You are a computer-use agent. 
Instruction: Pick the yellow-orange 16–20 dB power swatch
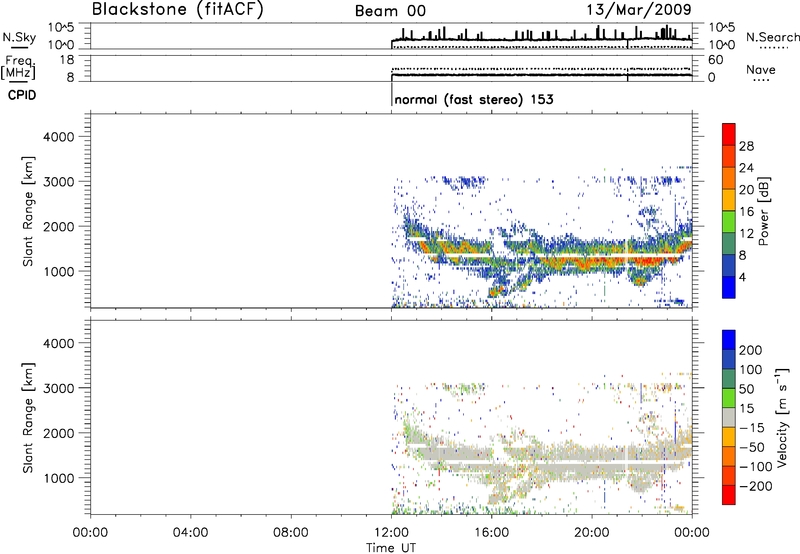[x=729, y=200]
